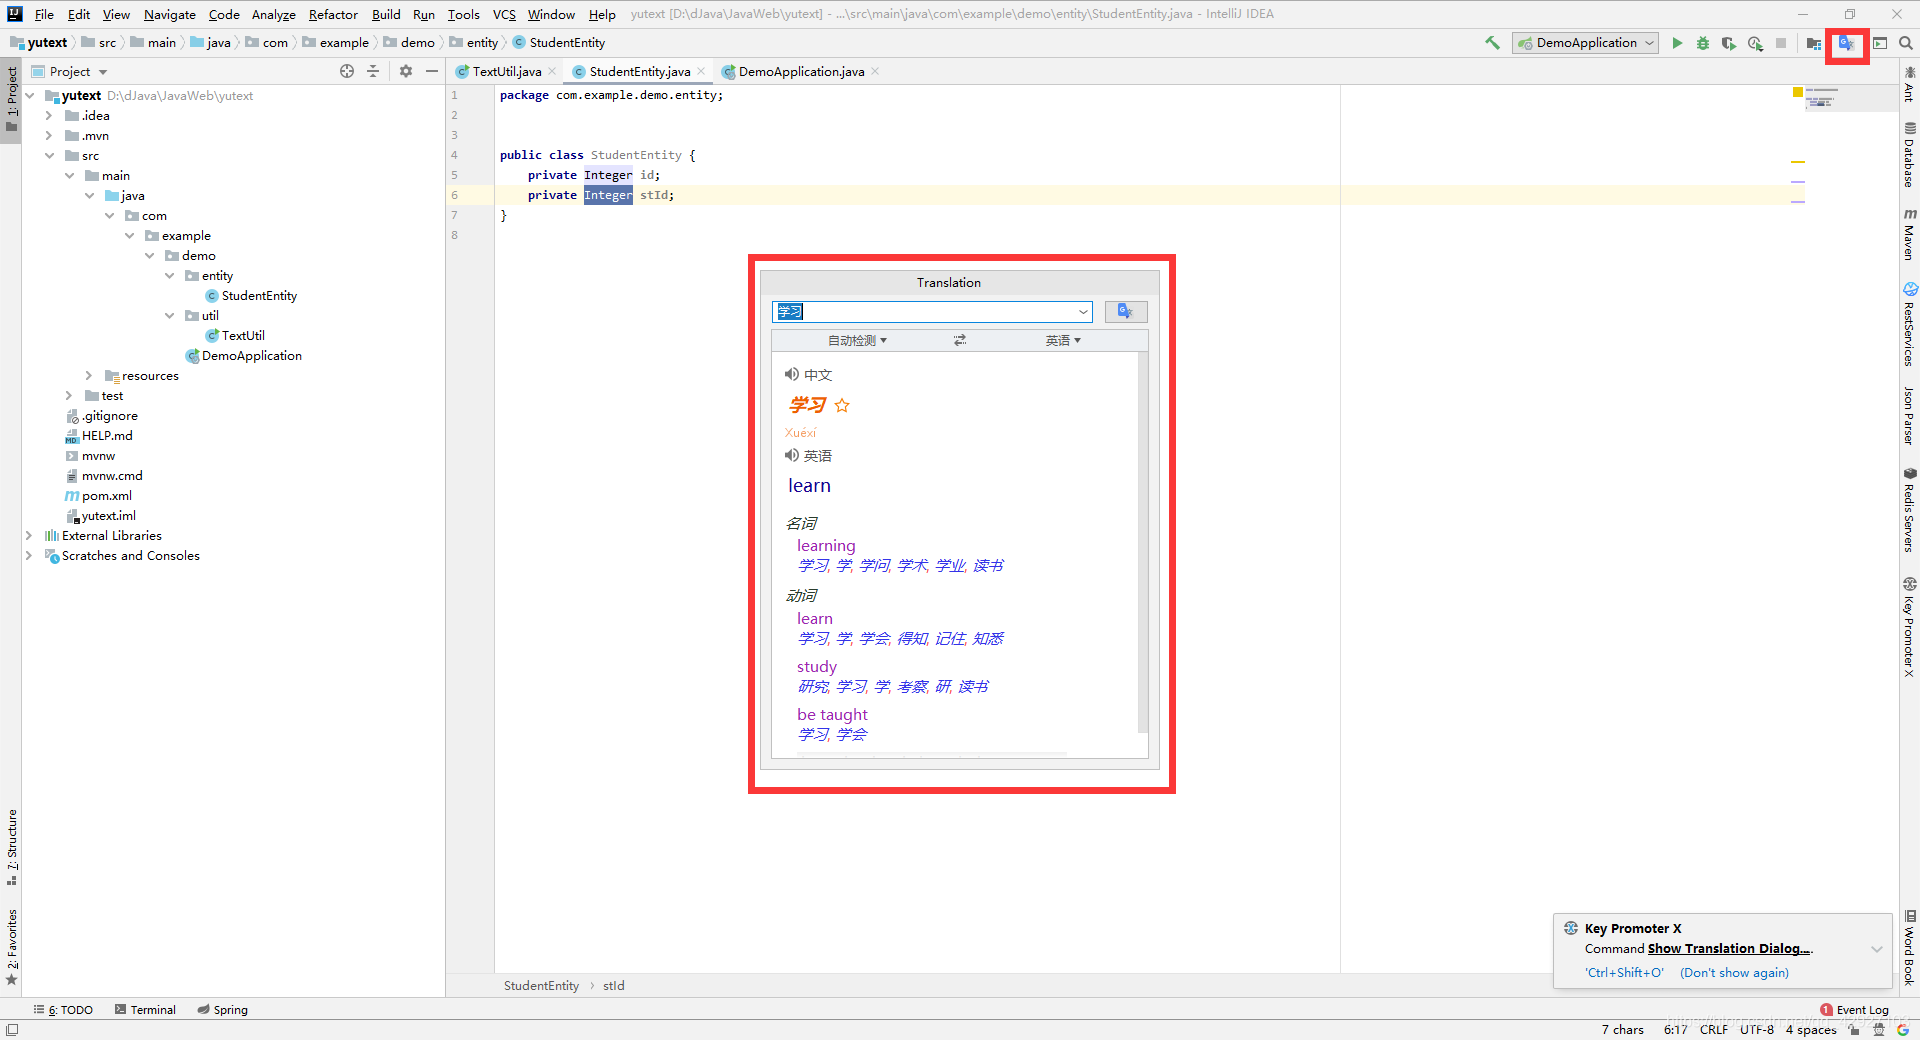Toggle the Structure tool window
Screen dimensions: 1920x1040
pyautogui.click(x=11, y=848)
